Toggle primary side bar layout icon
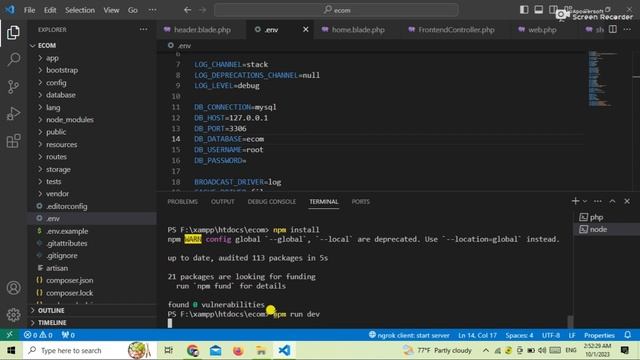 pyautogui.click(x=524, y=10)
